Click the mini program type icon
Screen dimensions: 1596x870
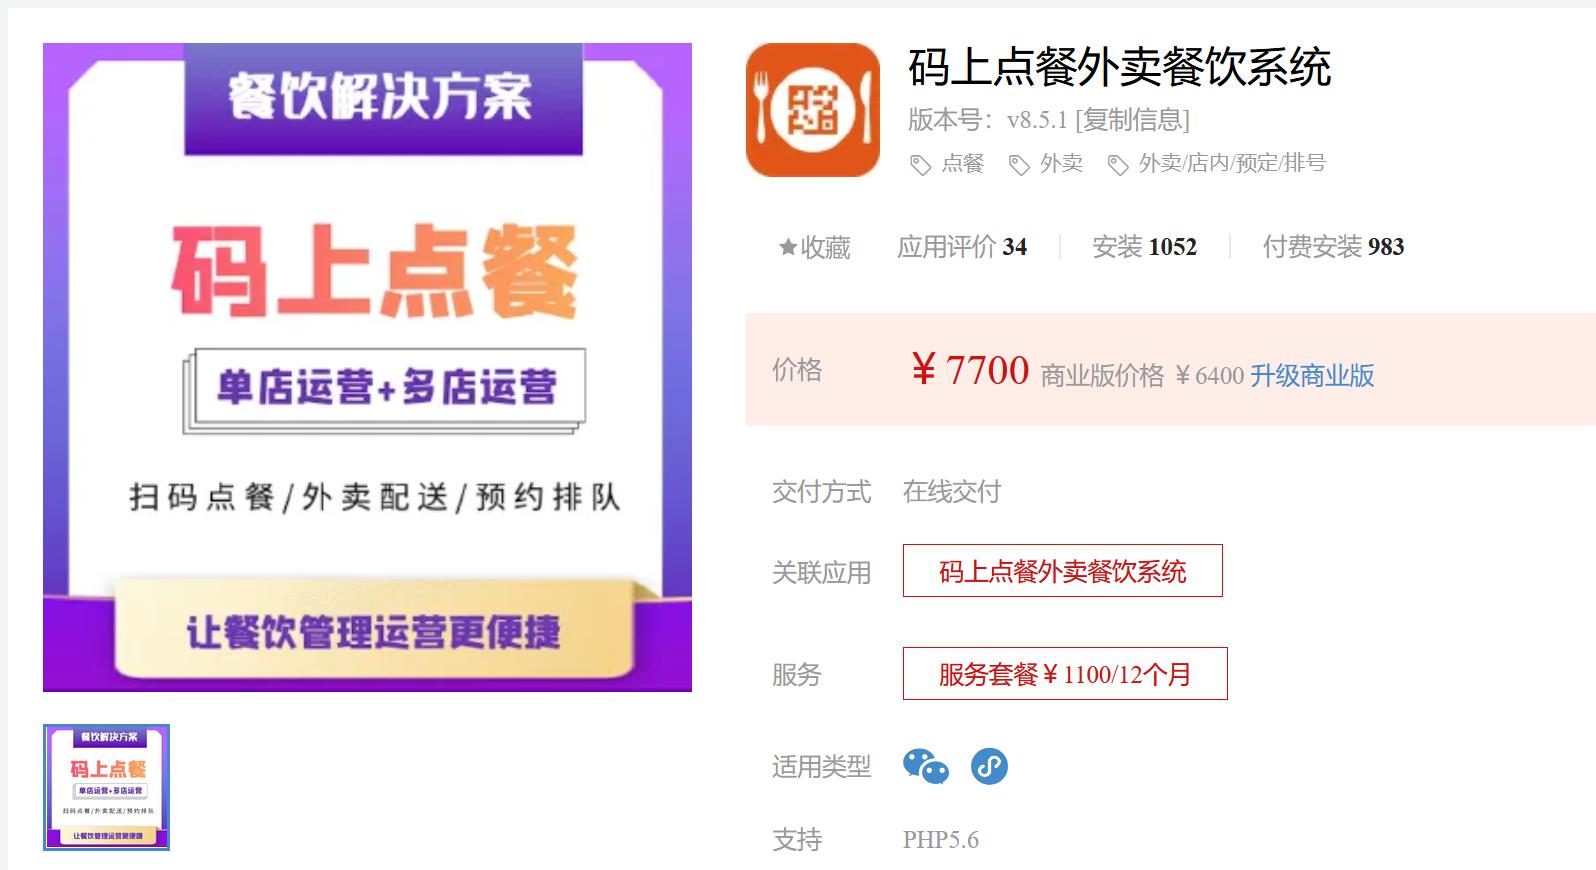pyautogui.click(x=989, y=767)
